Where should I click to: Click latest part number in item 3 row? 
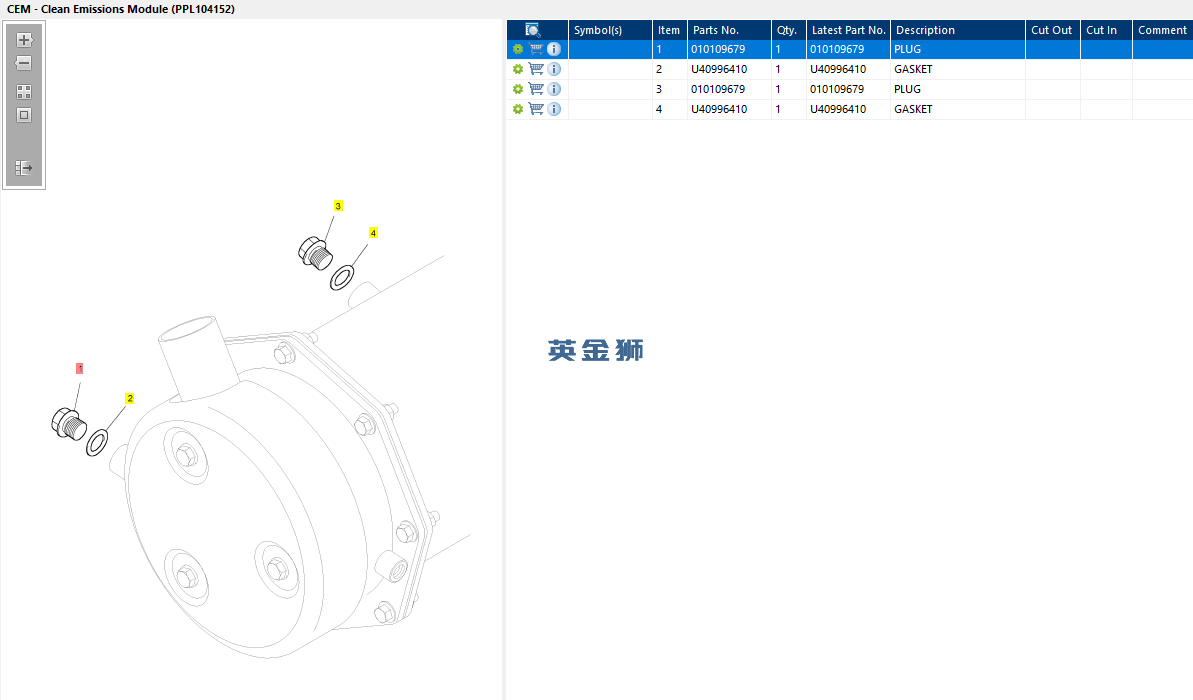[x=837, y=89]
